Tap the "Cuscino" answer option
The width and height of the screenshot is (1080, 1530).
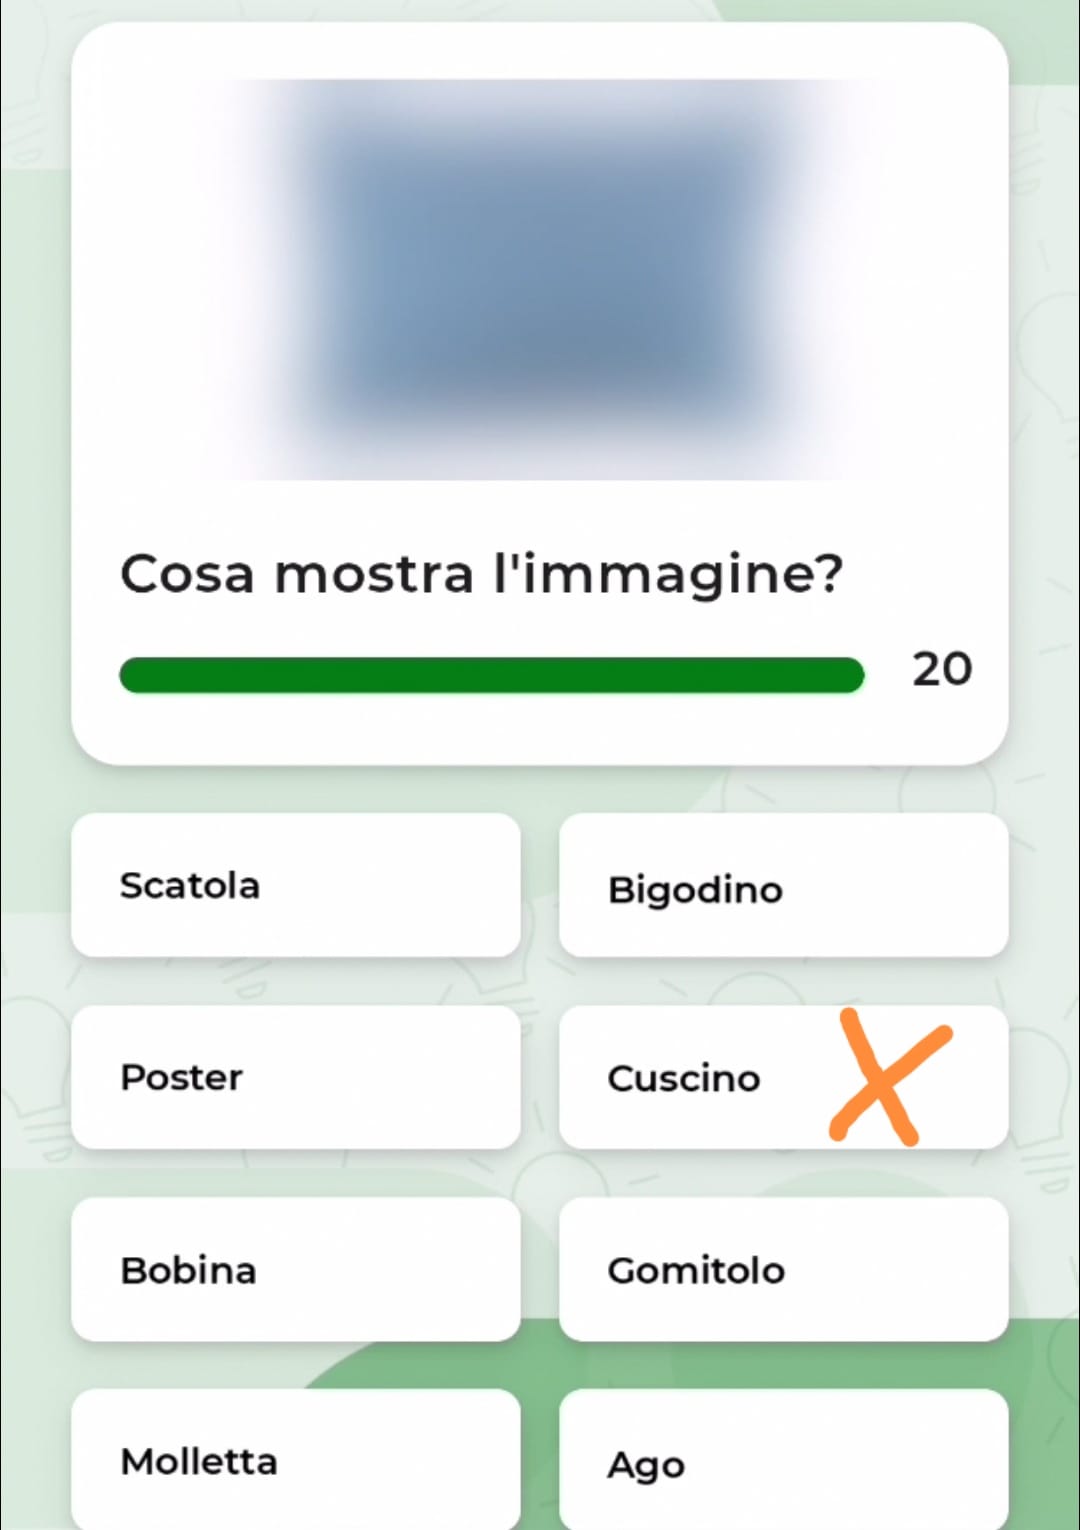tap(700, 1078)
